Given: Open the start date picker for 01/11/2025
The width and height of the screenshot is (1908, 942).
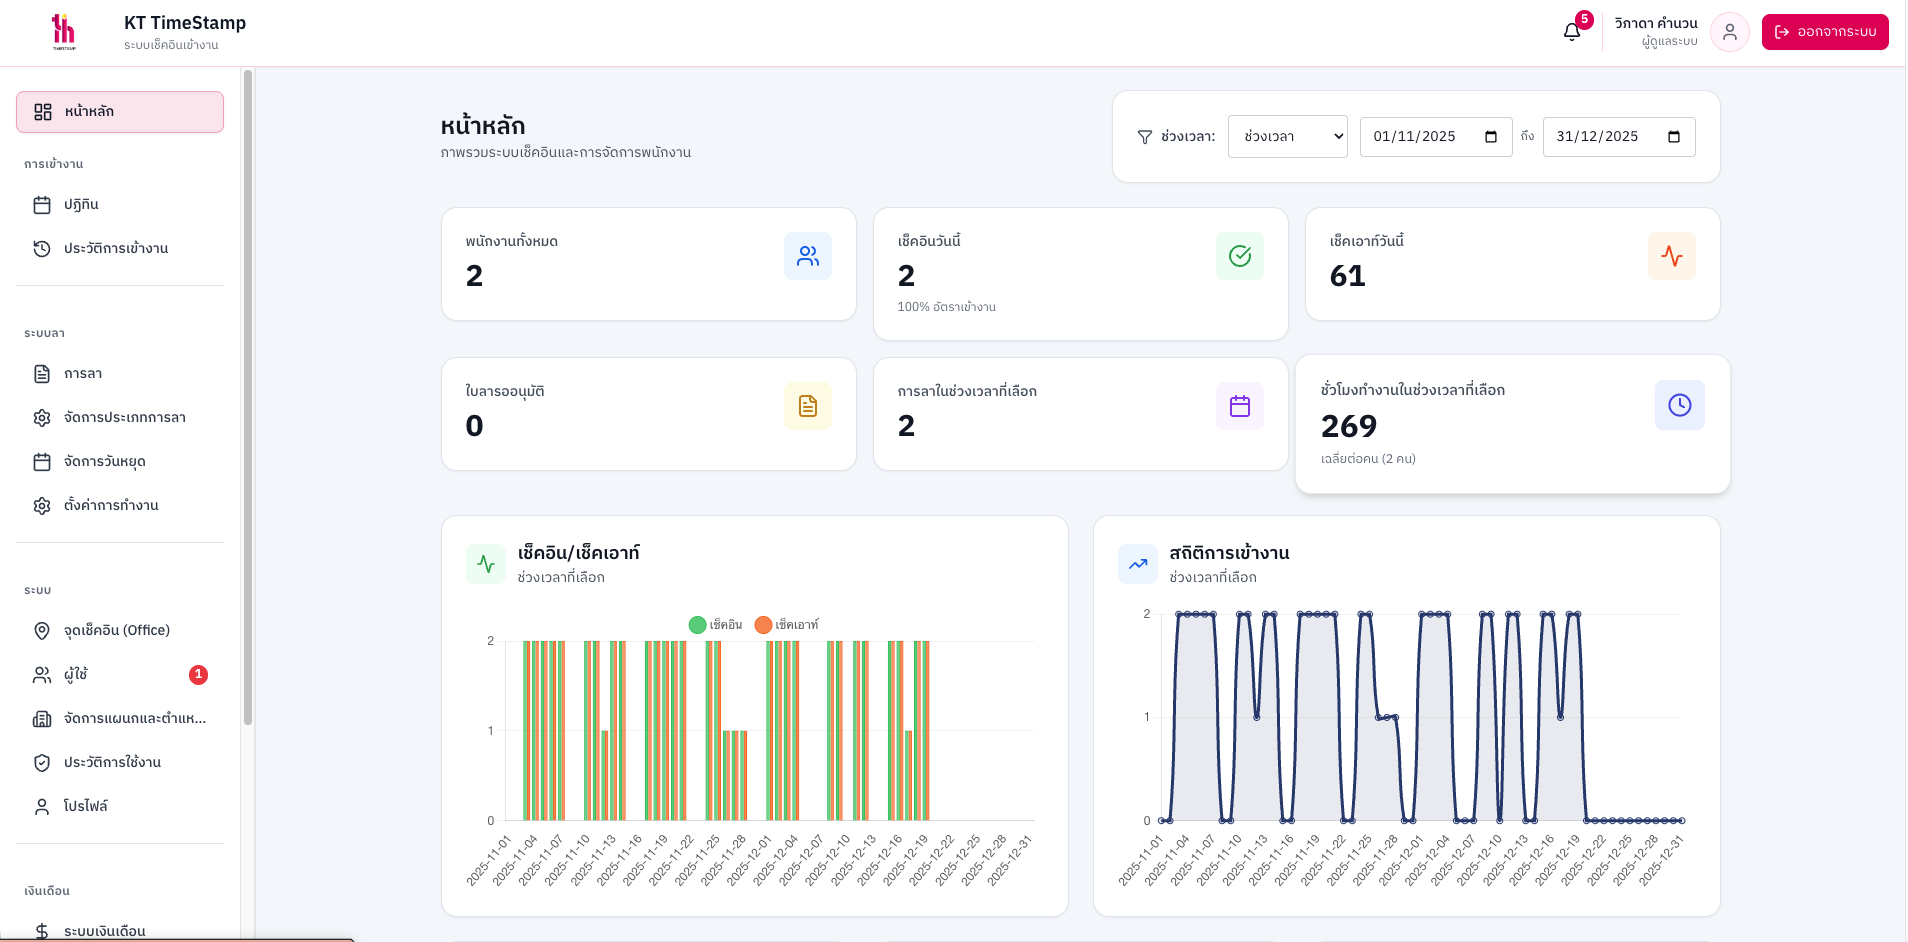Looking at the screenshot, I should 1490,136.
